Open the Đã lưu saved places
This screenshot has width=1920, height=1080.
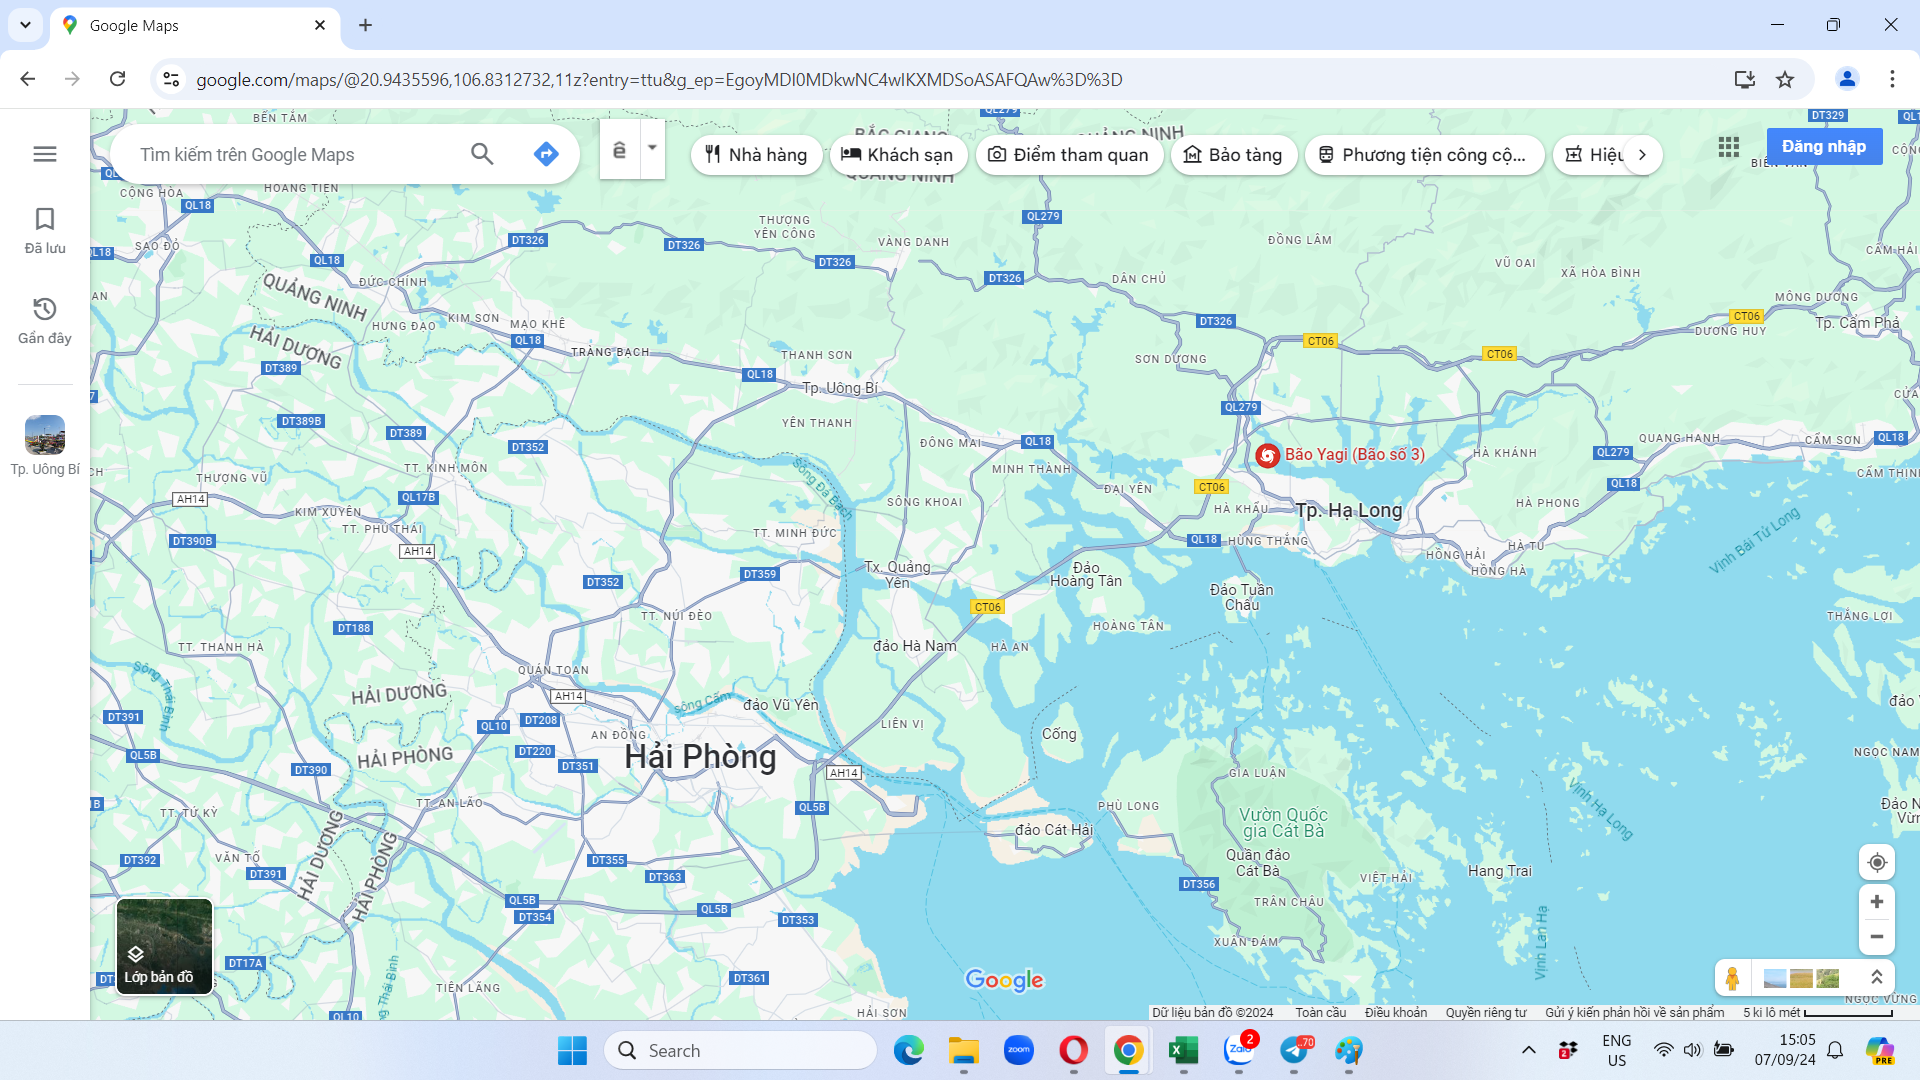coord(45,231)
